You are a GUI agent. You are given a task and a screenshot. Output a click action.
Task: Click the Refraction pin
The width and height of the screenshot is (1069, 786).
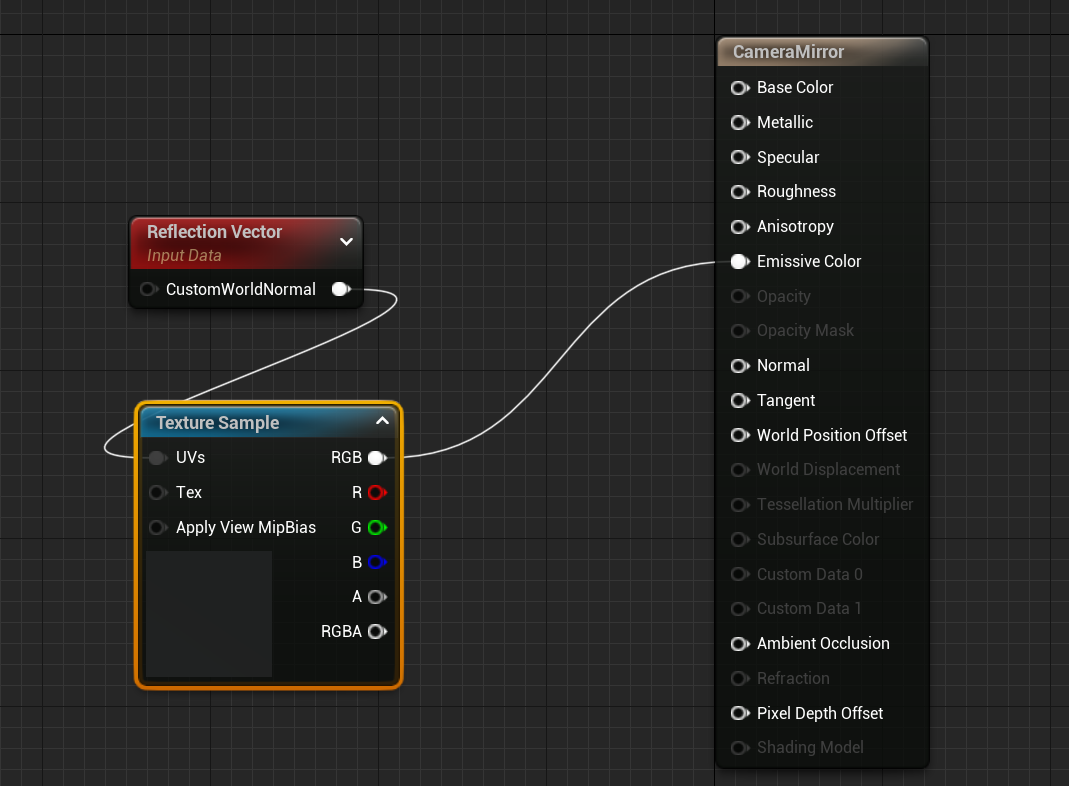(x=740, y=679)
